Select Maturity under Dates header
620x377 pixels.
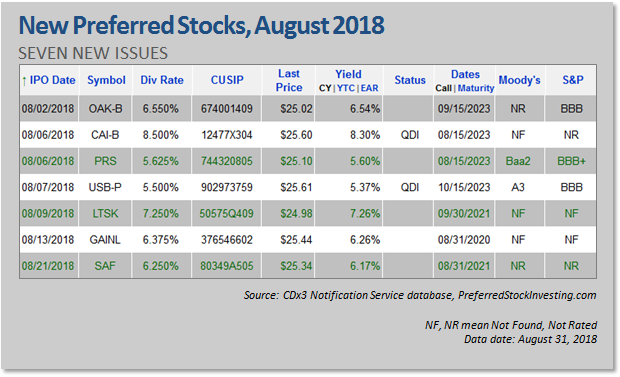(476, 88)
